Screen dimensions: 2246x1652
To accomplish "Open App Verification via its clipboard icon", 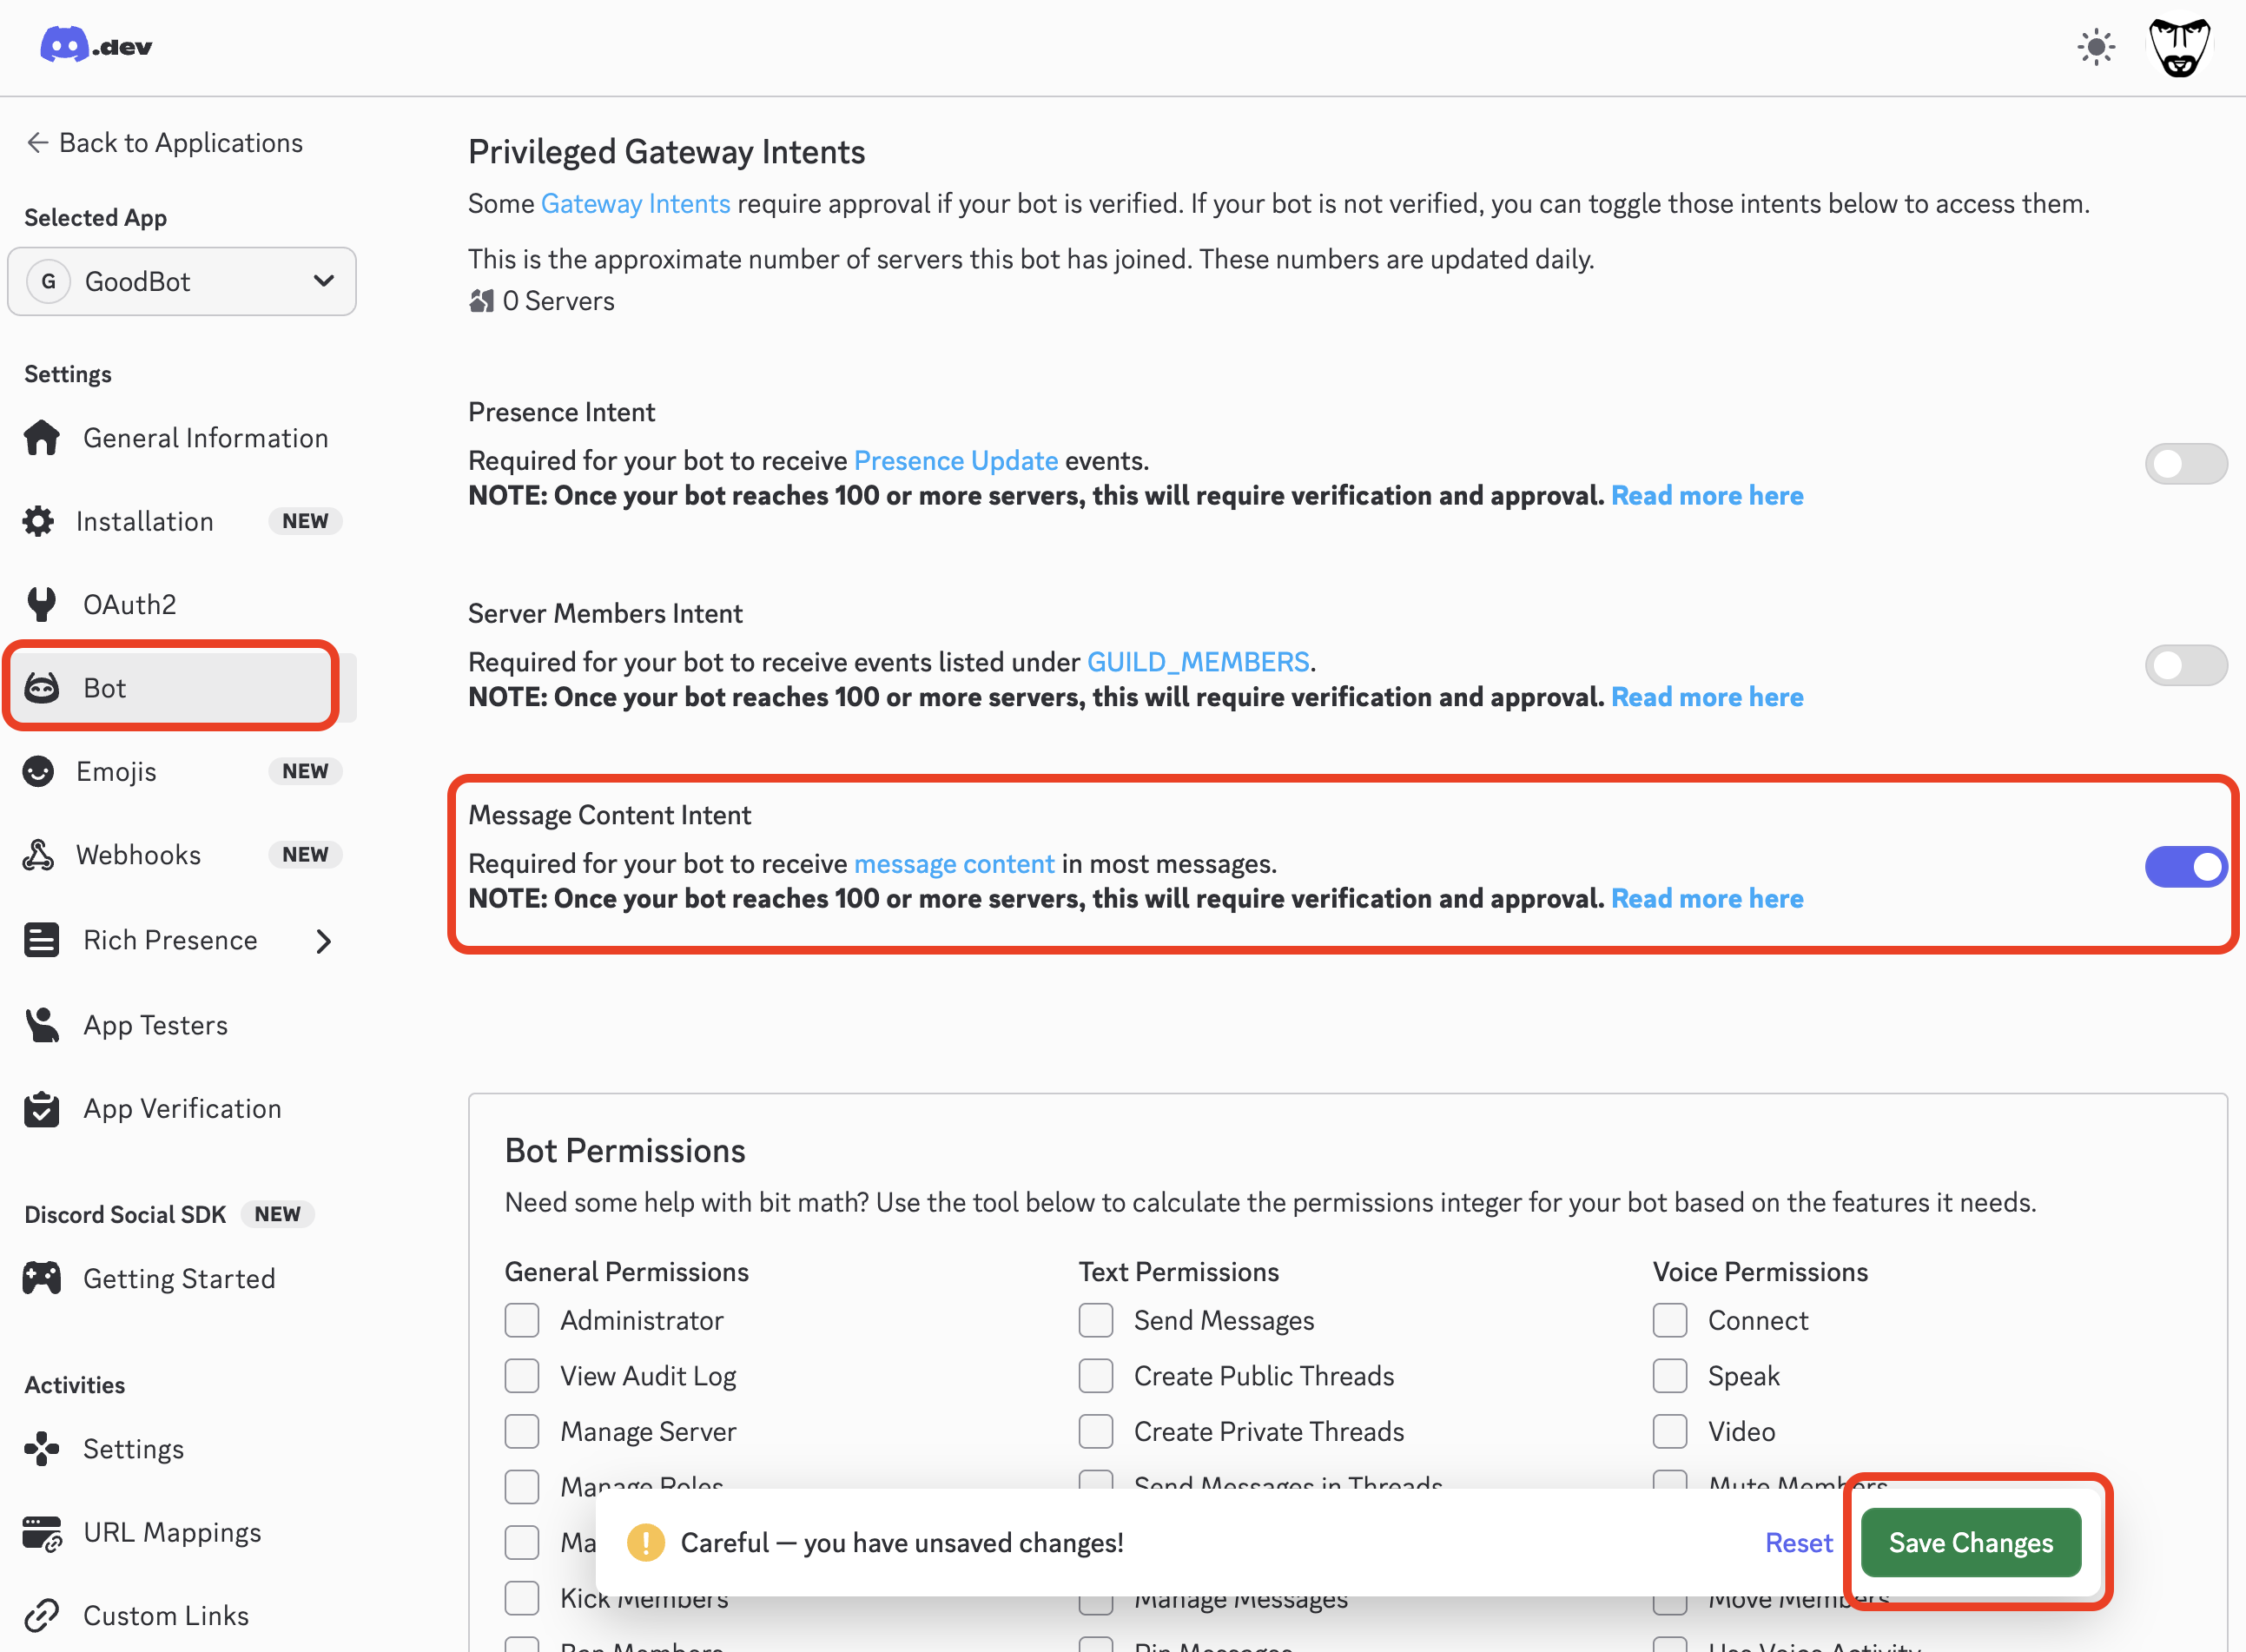I will click(x=41, y=1108).
